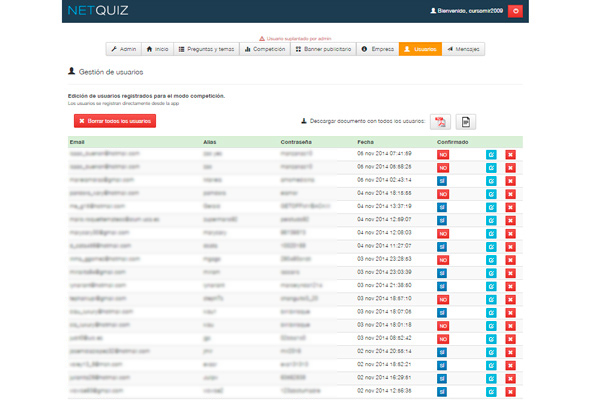
Task: Click the Bienvenido user greeting
Action: (466, 11)
